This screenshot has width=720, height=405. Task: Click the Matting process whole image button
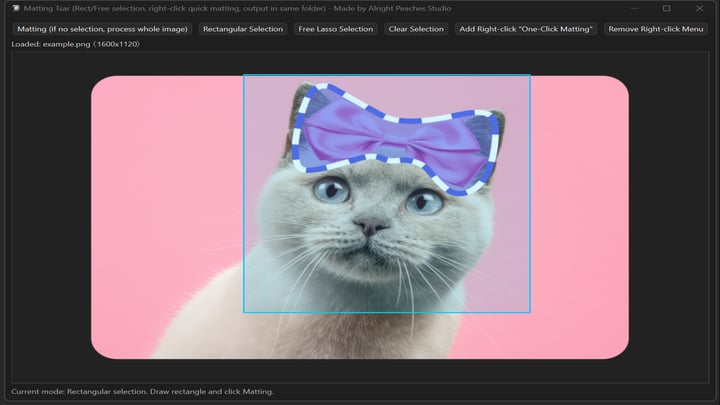[x=102, y=29]
